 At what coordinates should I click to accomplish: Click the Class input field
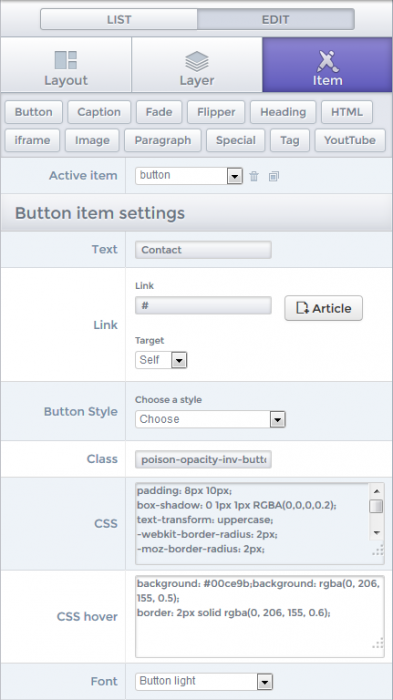point(203,459)
